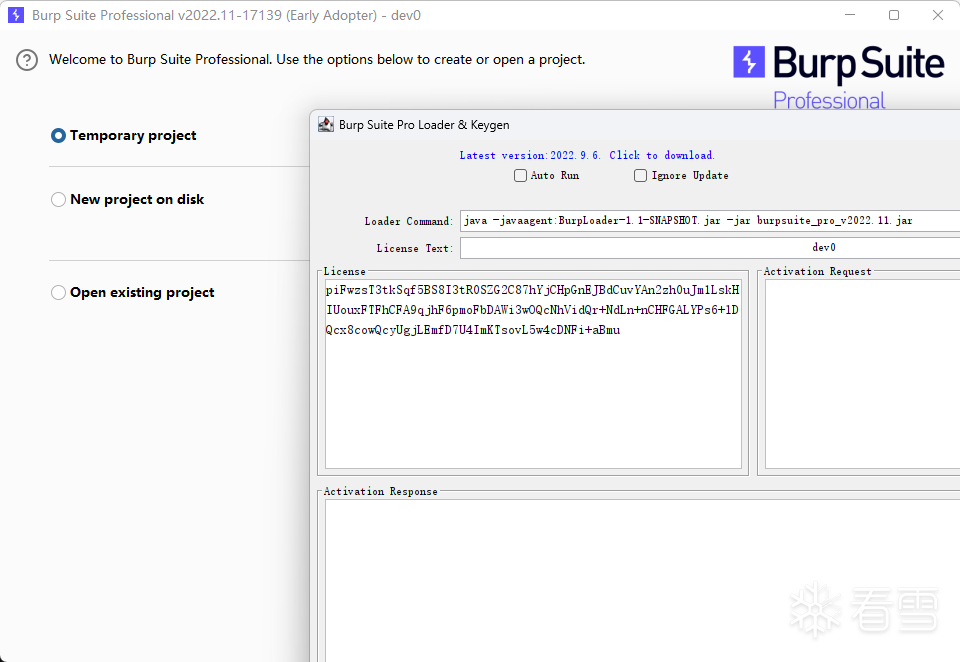Open the latest version download link
960x662 pixels.
(x=587, y=156)
